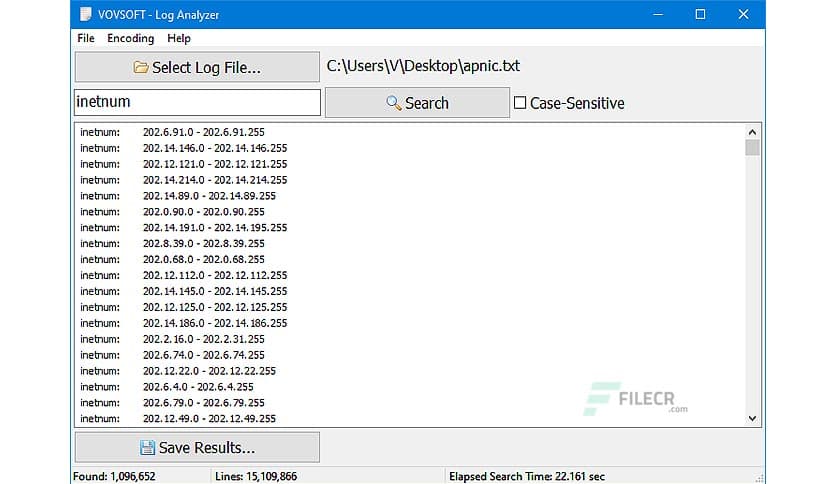Viewport: 836px width, 484px height.
Task: Click the Log Analyzer app icon in title bar
Action: coord(85,14)
